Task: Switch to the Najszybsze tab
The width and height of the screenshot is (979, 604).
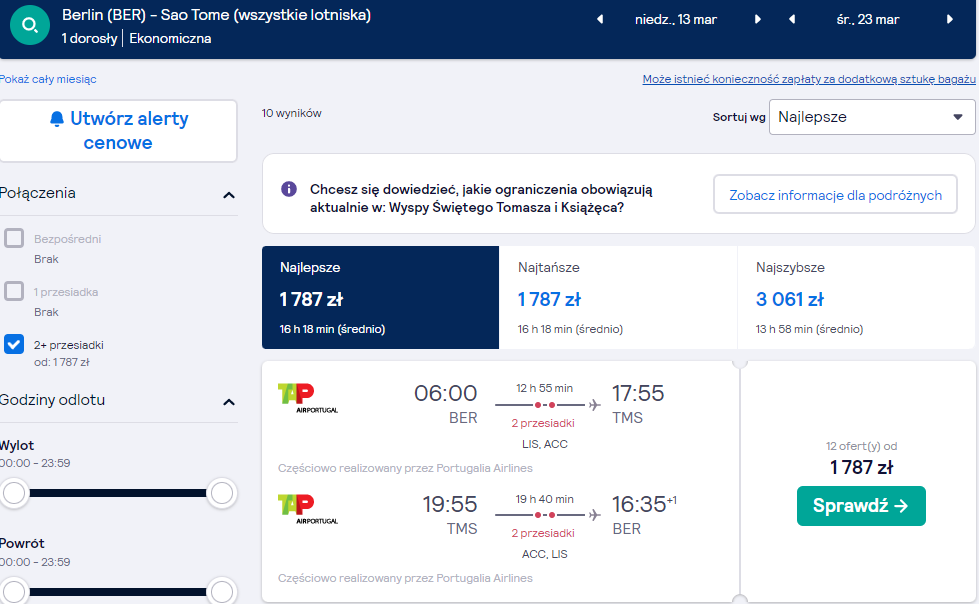Action: (x=856, y=297)
